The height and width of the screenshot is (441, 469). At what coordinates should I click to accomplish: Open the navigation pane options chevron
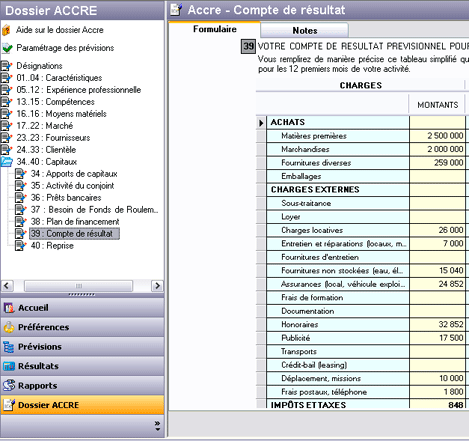pyautogui.click(x=157, y=426)
